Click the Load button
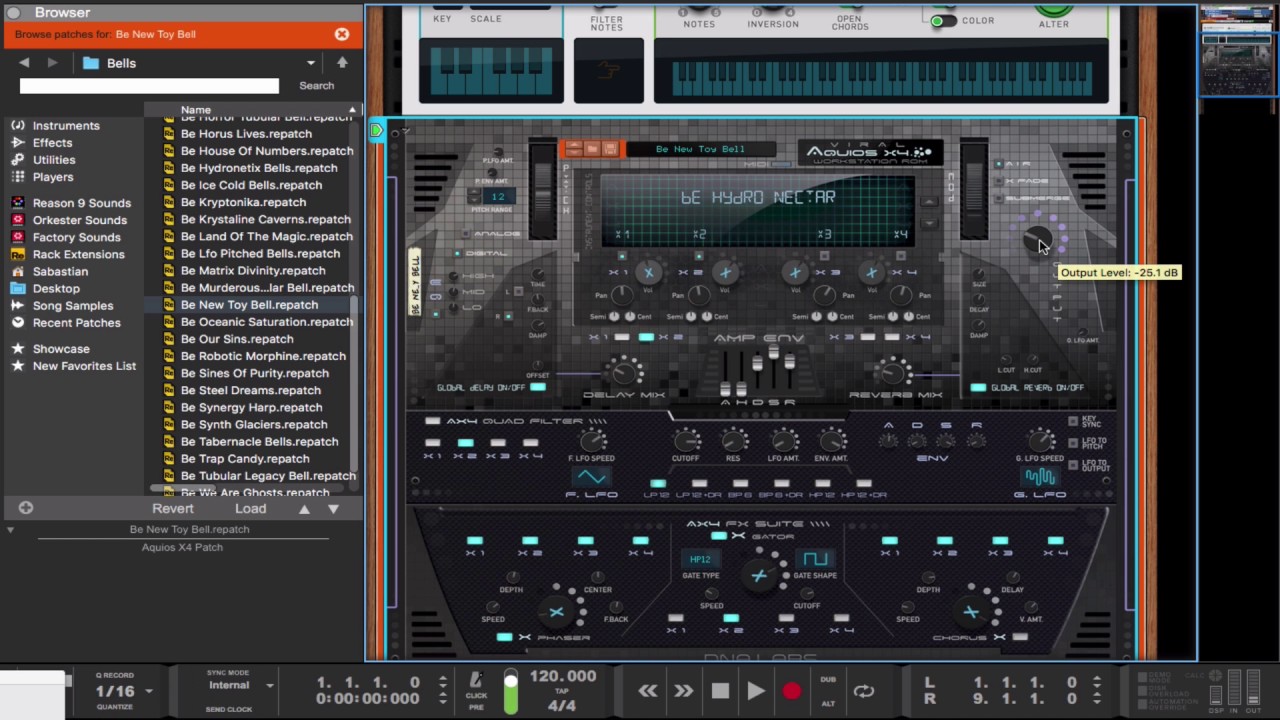The image size is (1280, 720). [x=250, y=509]
